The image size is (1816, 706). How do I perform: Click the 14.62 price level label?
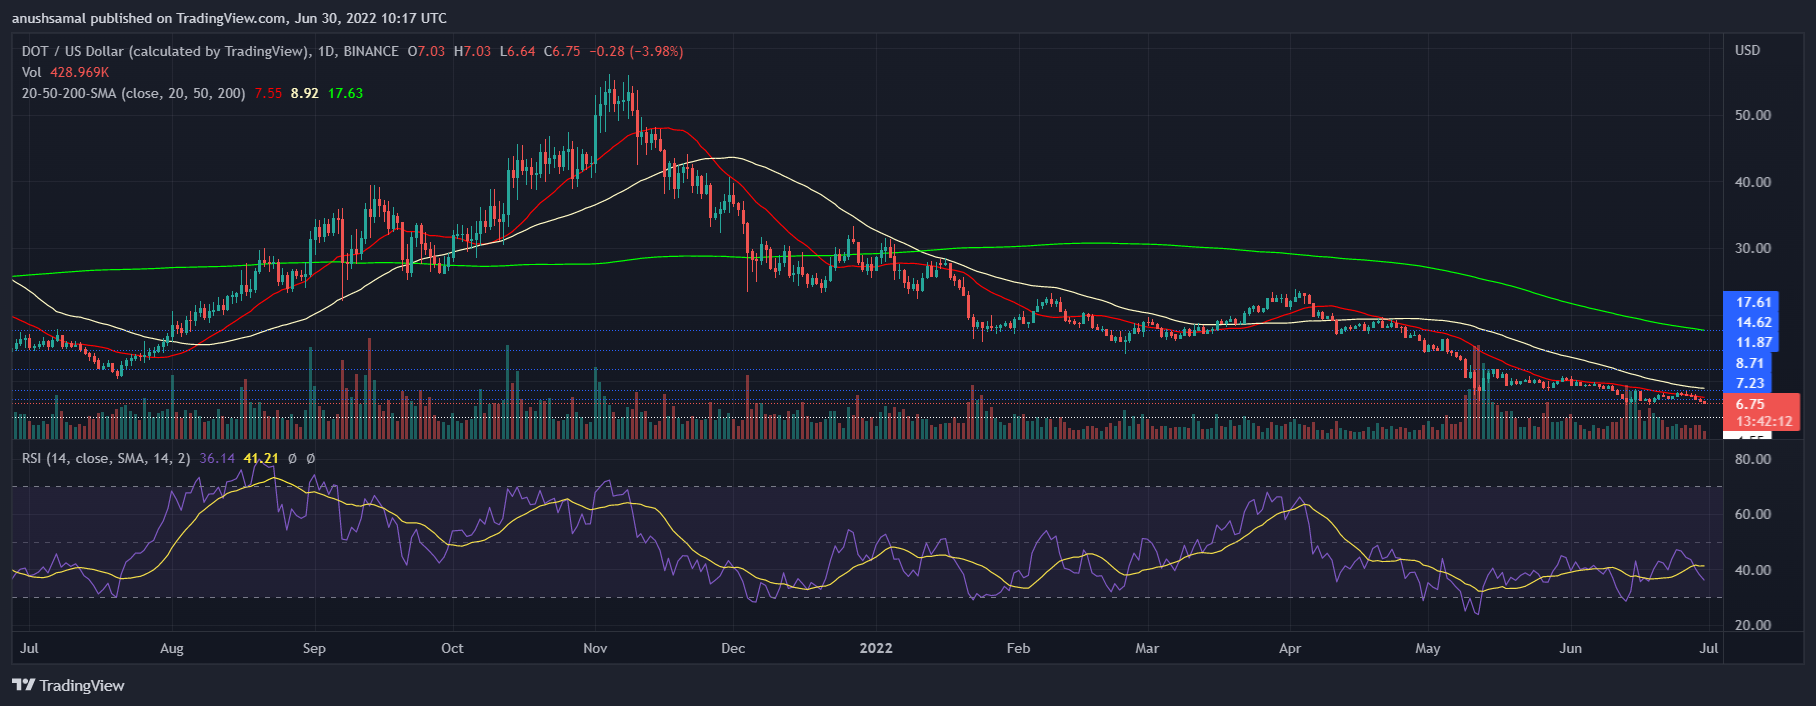(1753, 322)
